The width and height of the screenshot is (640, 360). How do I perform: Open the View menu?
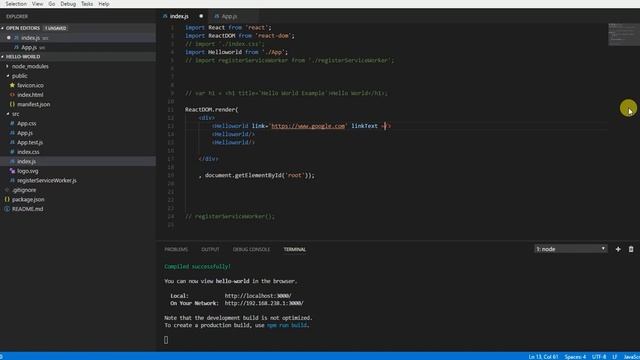pos(37,4)
